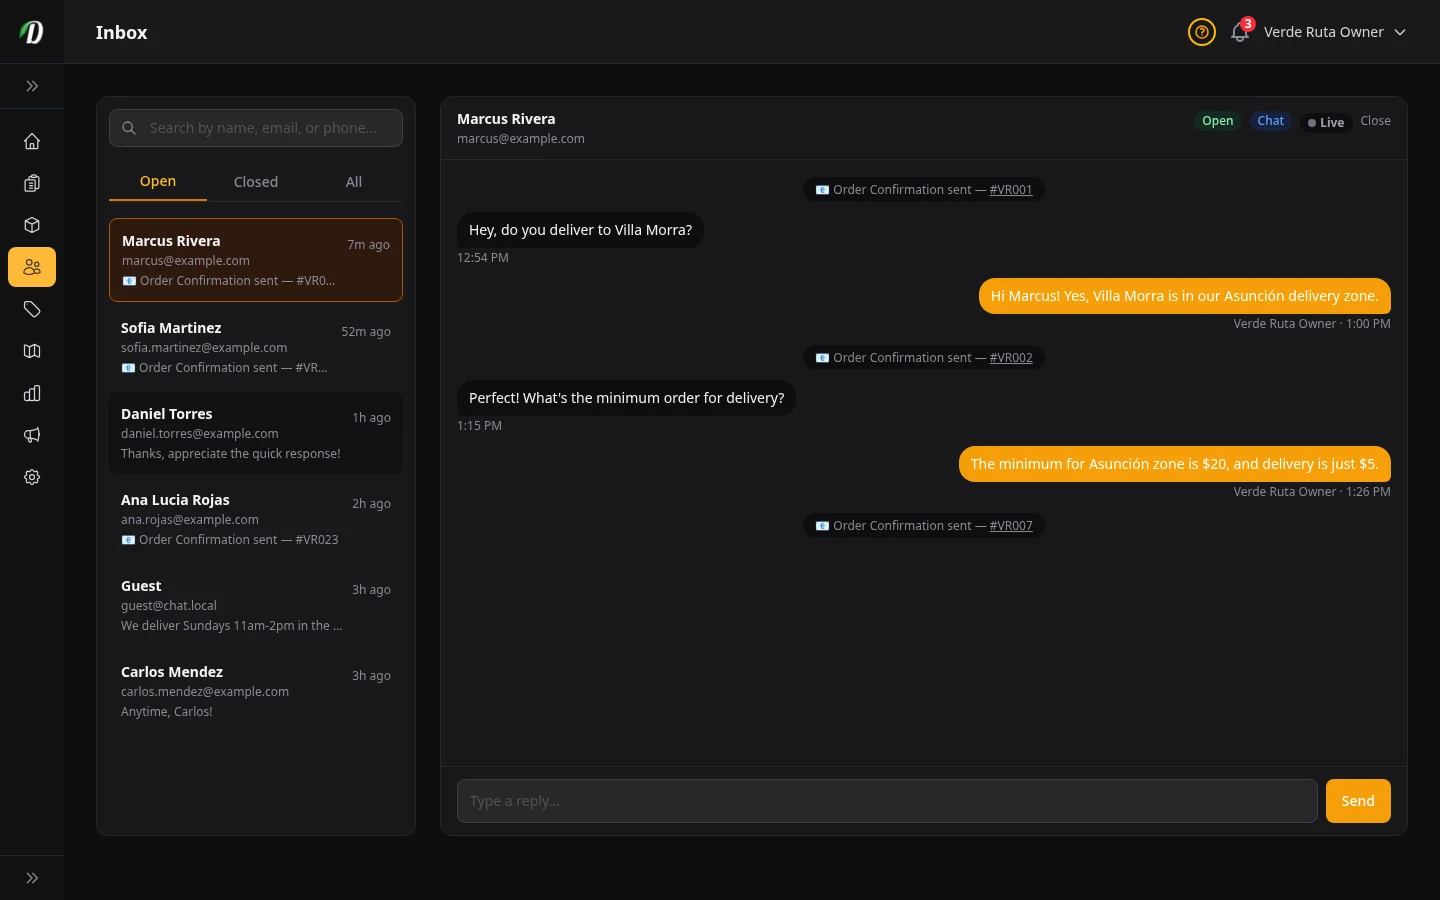1440x900 pixels.
Task: Open the bar chart analytics icon
Action: (32, 393)
